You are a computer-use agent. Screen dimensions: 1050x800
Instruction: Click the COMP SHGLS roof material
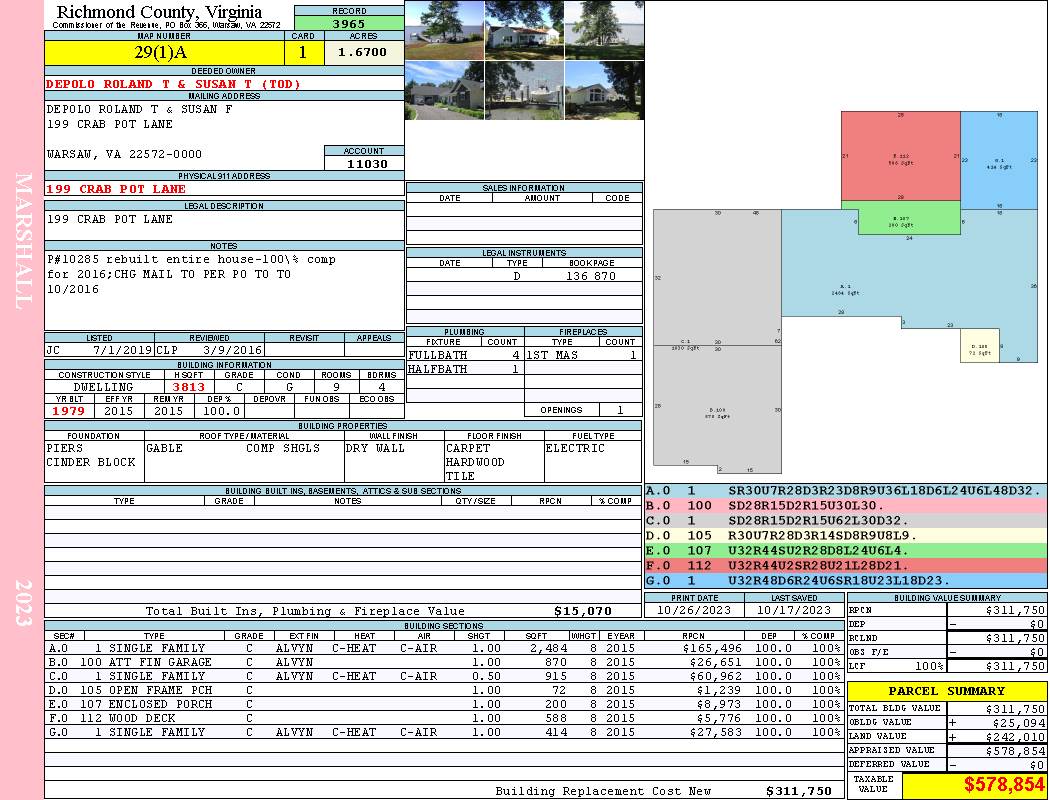(x=283, y=448)
